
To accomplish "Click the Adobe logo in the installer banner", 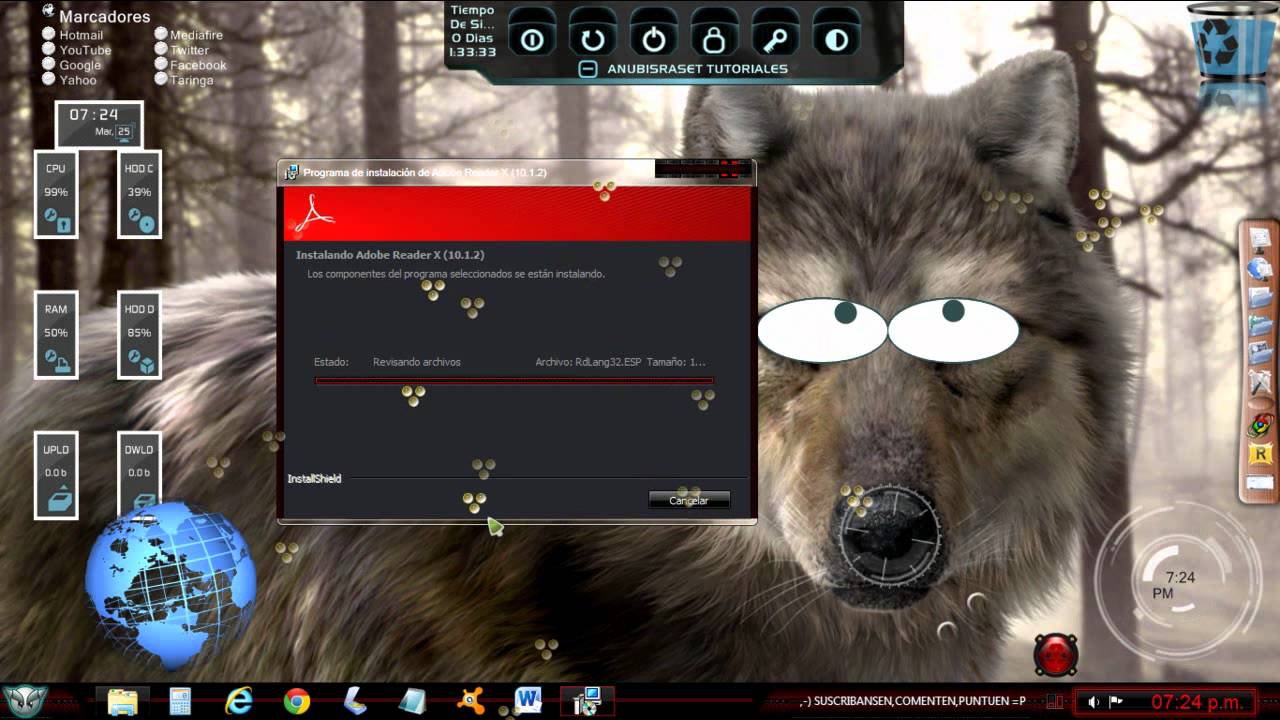I will [315, 212].
